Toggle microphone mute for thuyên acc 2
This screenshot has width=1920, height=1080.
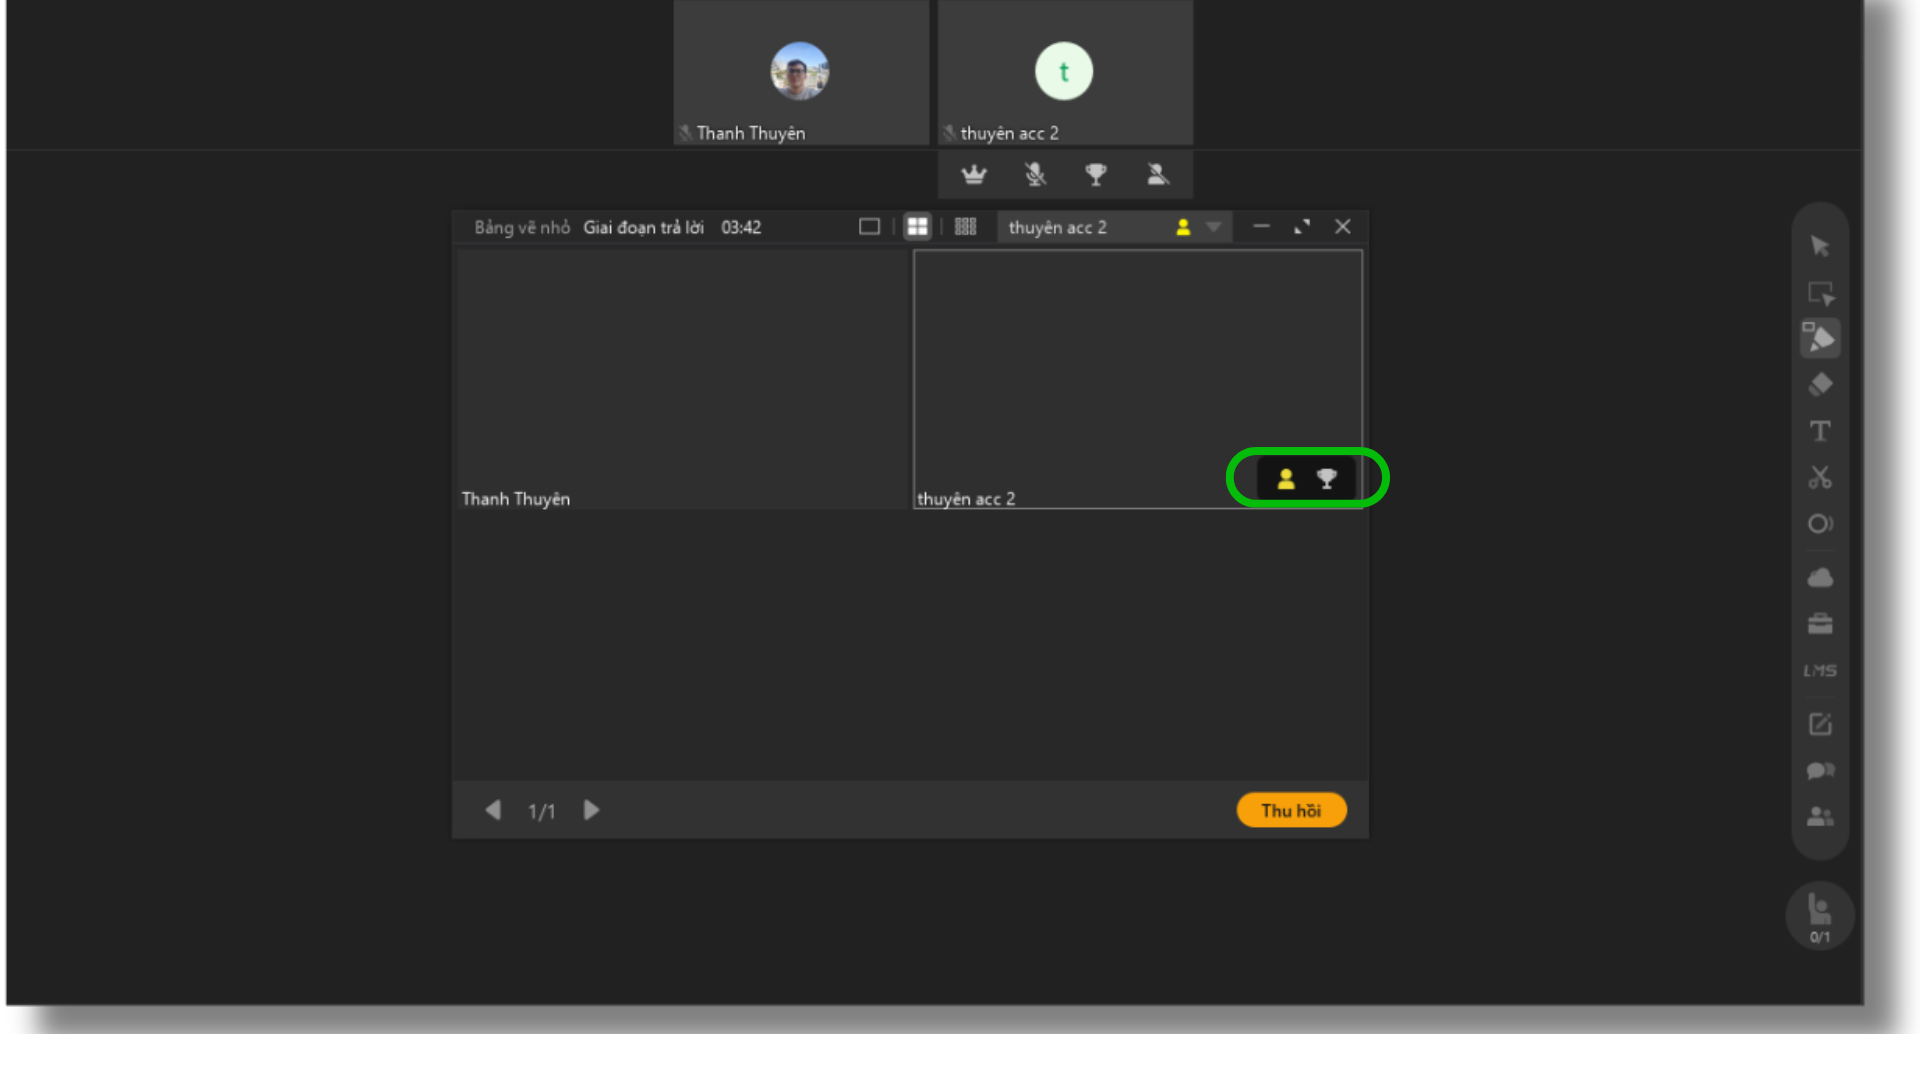pos(1035,175)
